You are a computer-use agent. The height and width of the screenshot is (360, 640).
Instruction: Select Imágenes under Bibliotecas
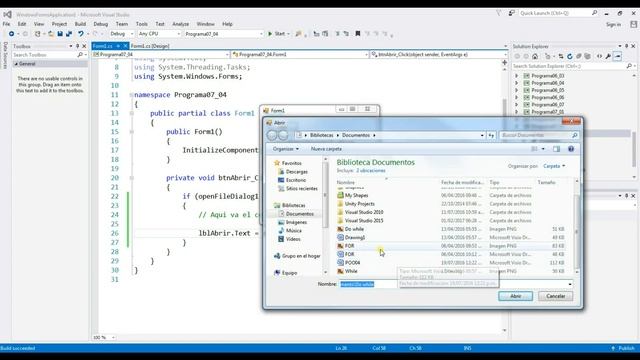(296, 222)
